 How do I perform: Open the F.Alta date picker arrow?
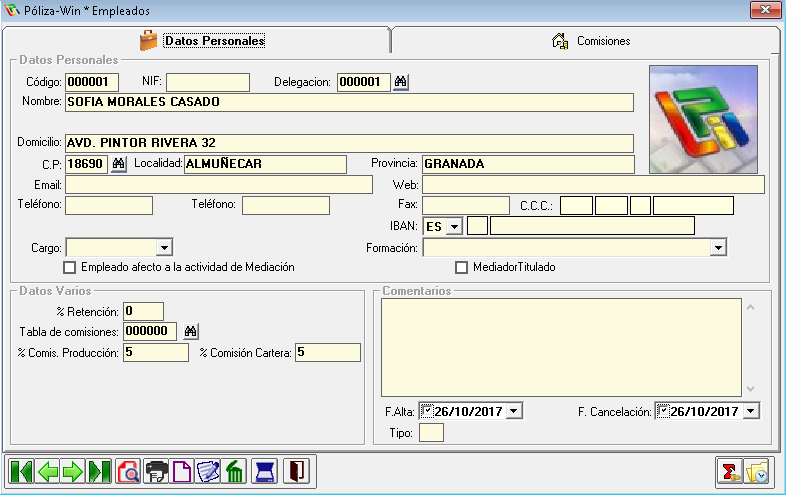[x=514, y=411]
